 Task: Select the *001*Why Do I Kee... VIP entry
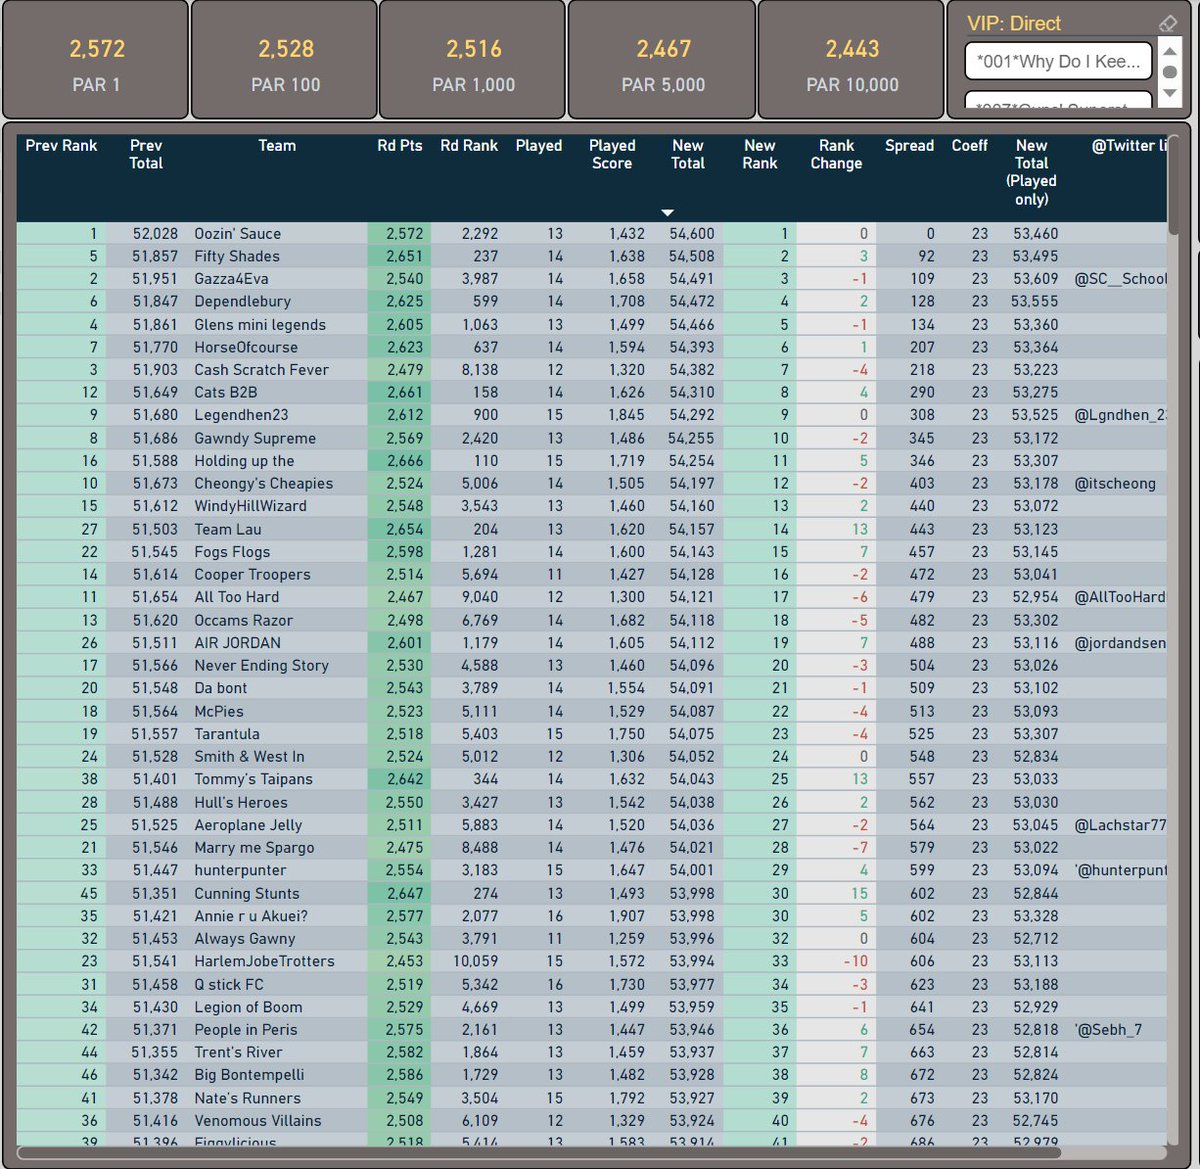point(1057,61)
